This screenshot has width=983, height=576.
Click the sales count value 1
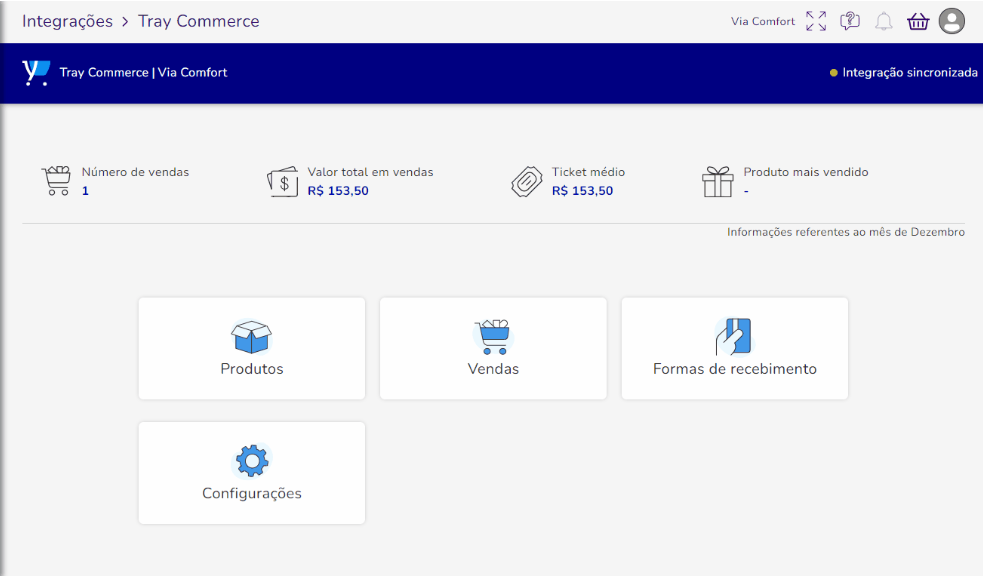coord(85,191)
